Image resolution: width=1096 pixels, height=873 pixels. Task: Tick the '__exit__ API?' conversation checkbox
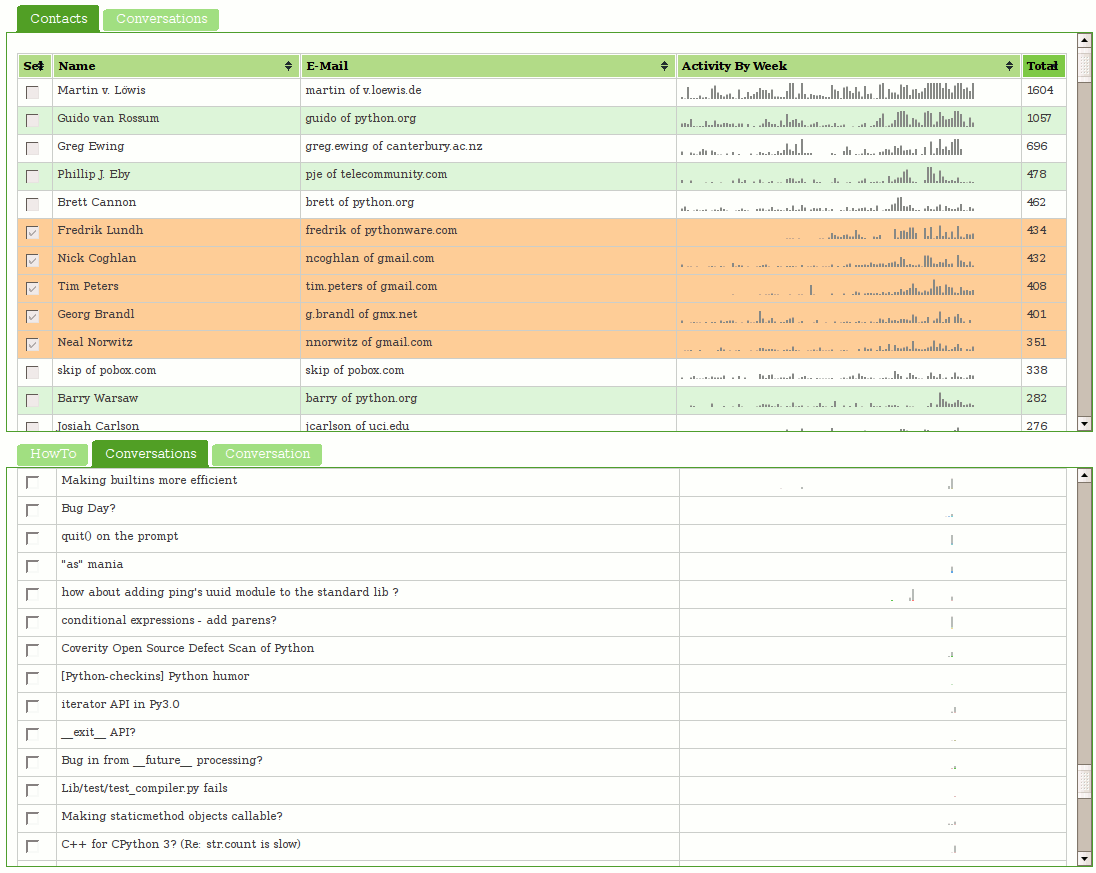[x=32, y=734]
